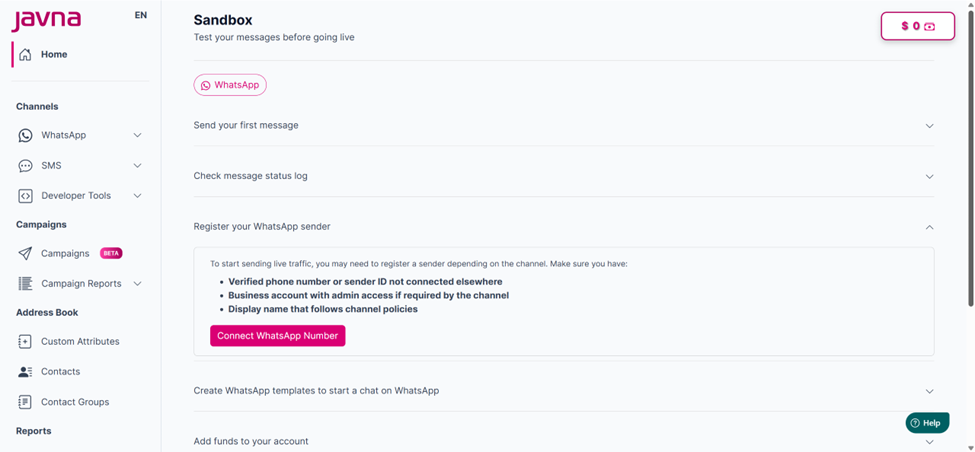Click the Home house icon in sidebar
975x452 pixels.
tap(25, 55)
